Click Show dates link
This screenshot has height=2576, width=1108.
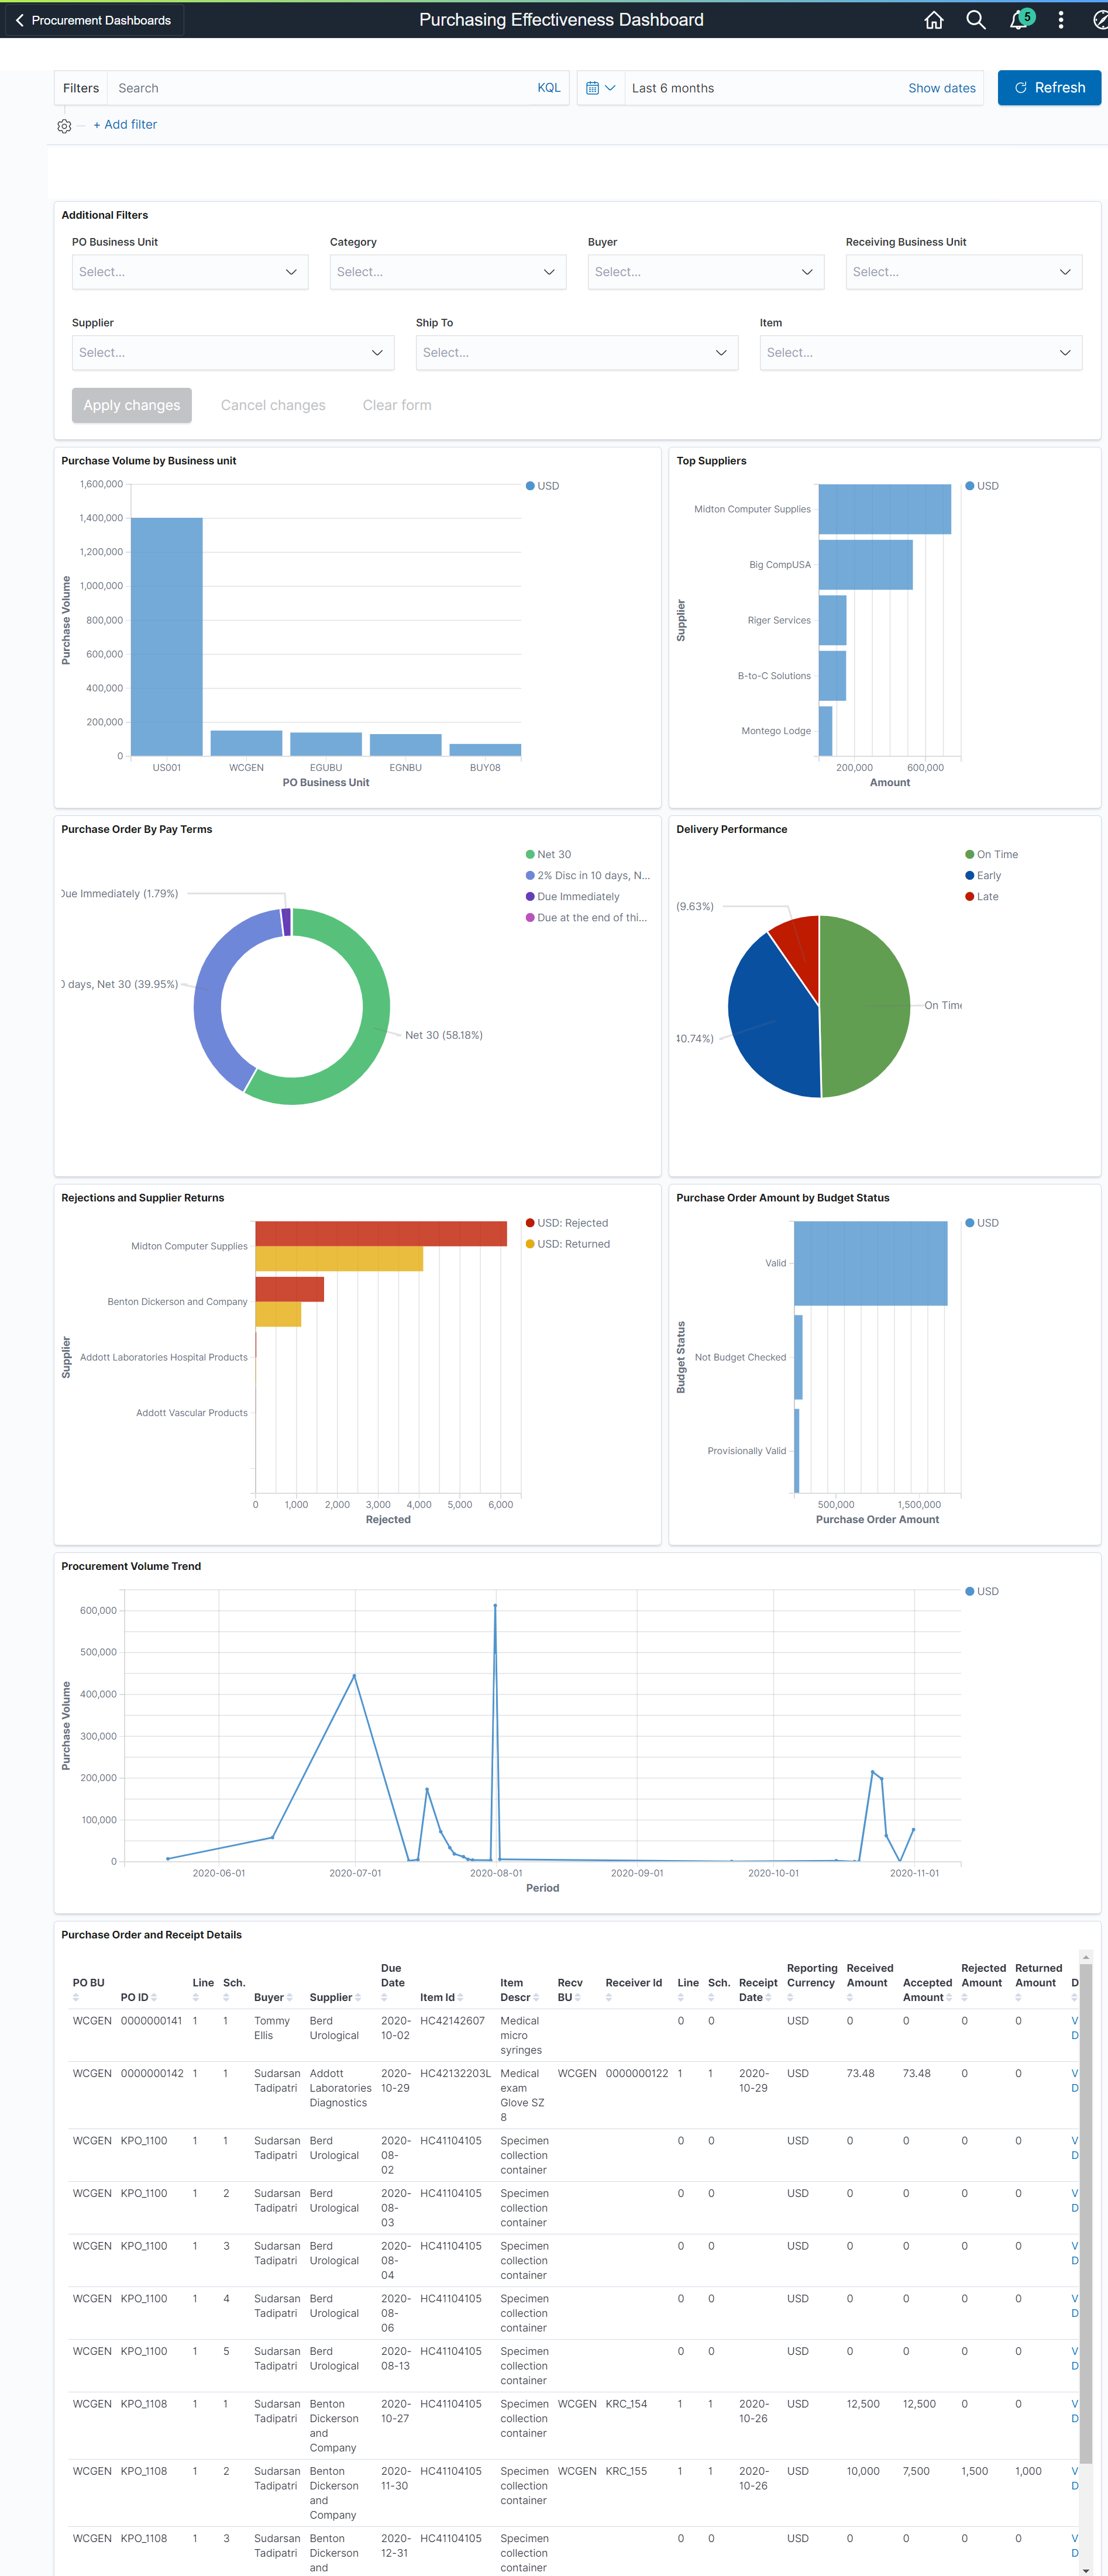click(x=941, y=88)
